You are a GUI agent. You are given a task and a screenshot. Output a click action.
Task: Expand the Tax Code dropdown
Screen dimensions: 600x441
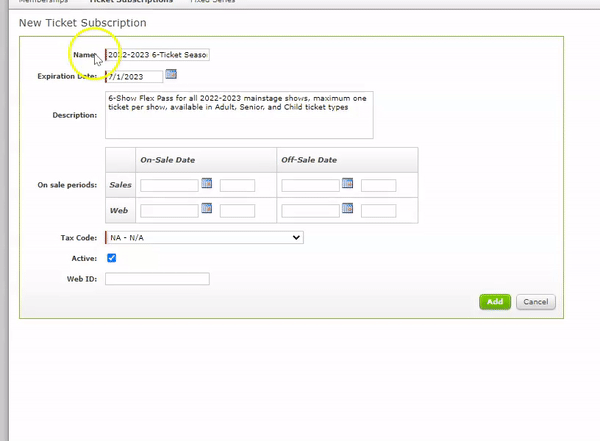[204, 237]
